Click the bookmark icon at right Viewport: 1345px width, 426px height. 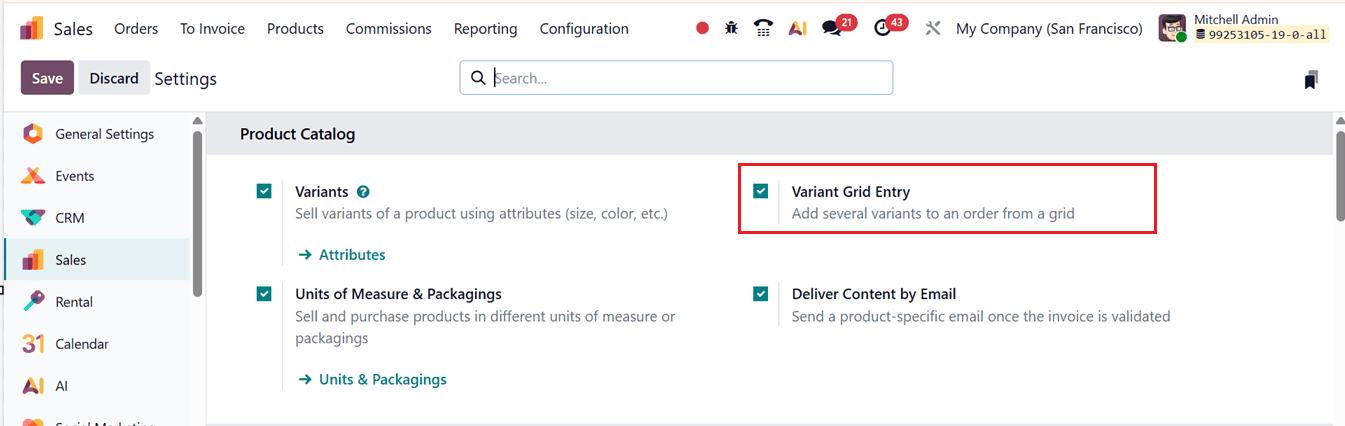[x=1311, y=80]
